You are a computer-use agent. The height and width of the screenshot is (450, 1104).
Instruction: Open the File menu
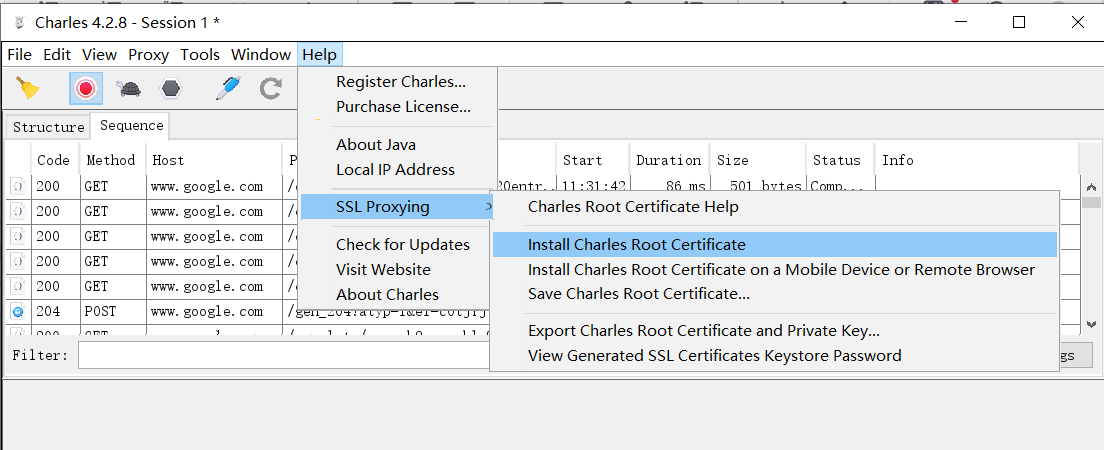point(19,54)
